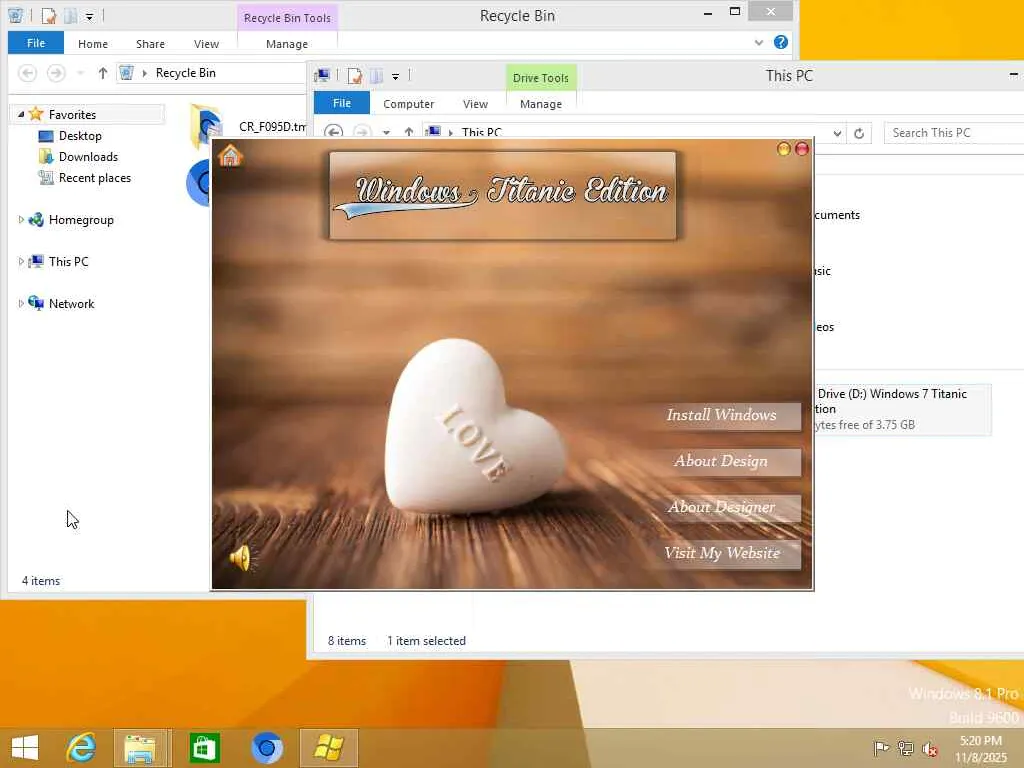This screenshot has width=1024, height=768.
Task: Select the Drive (D:) Windows 7 Titanic item
Action: pyautogui.click(x=903, y=409)
